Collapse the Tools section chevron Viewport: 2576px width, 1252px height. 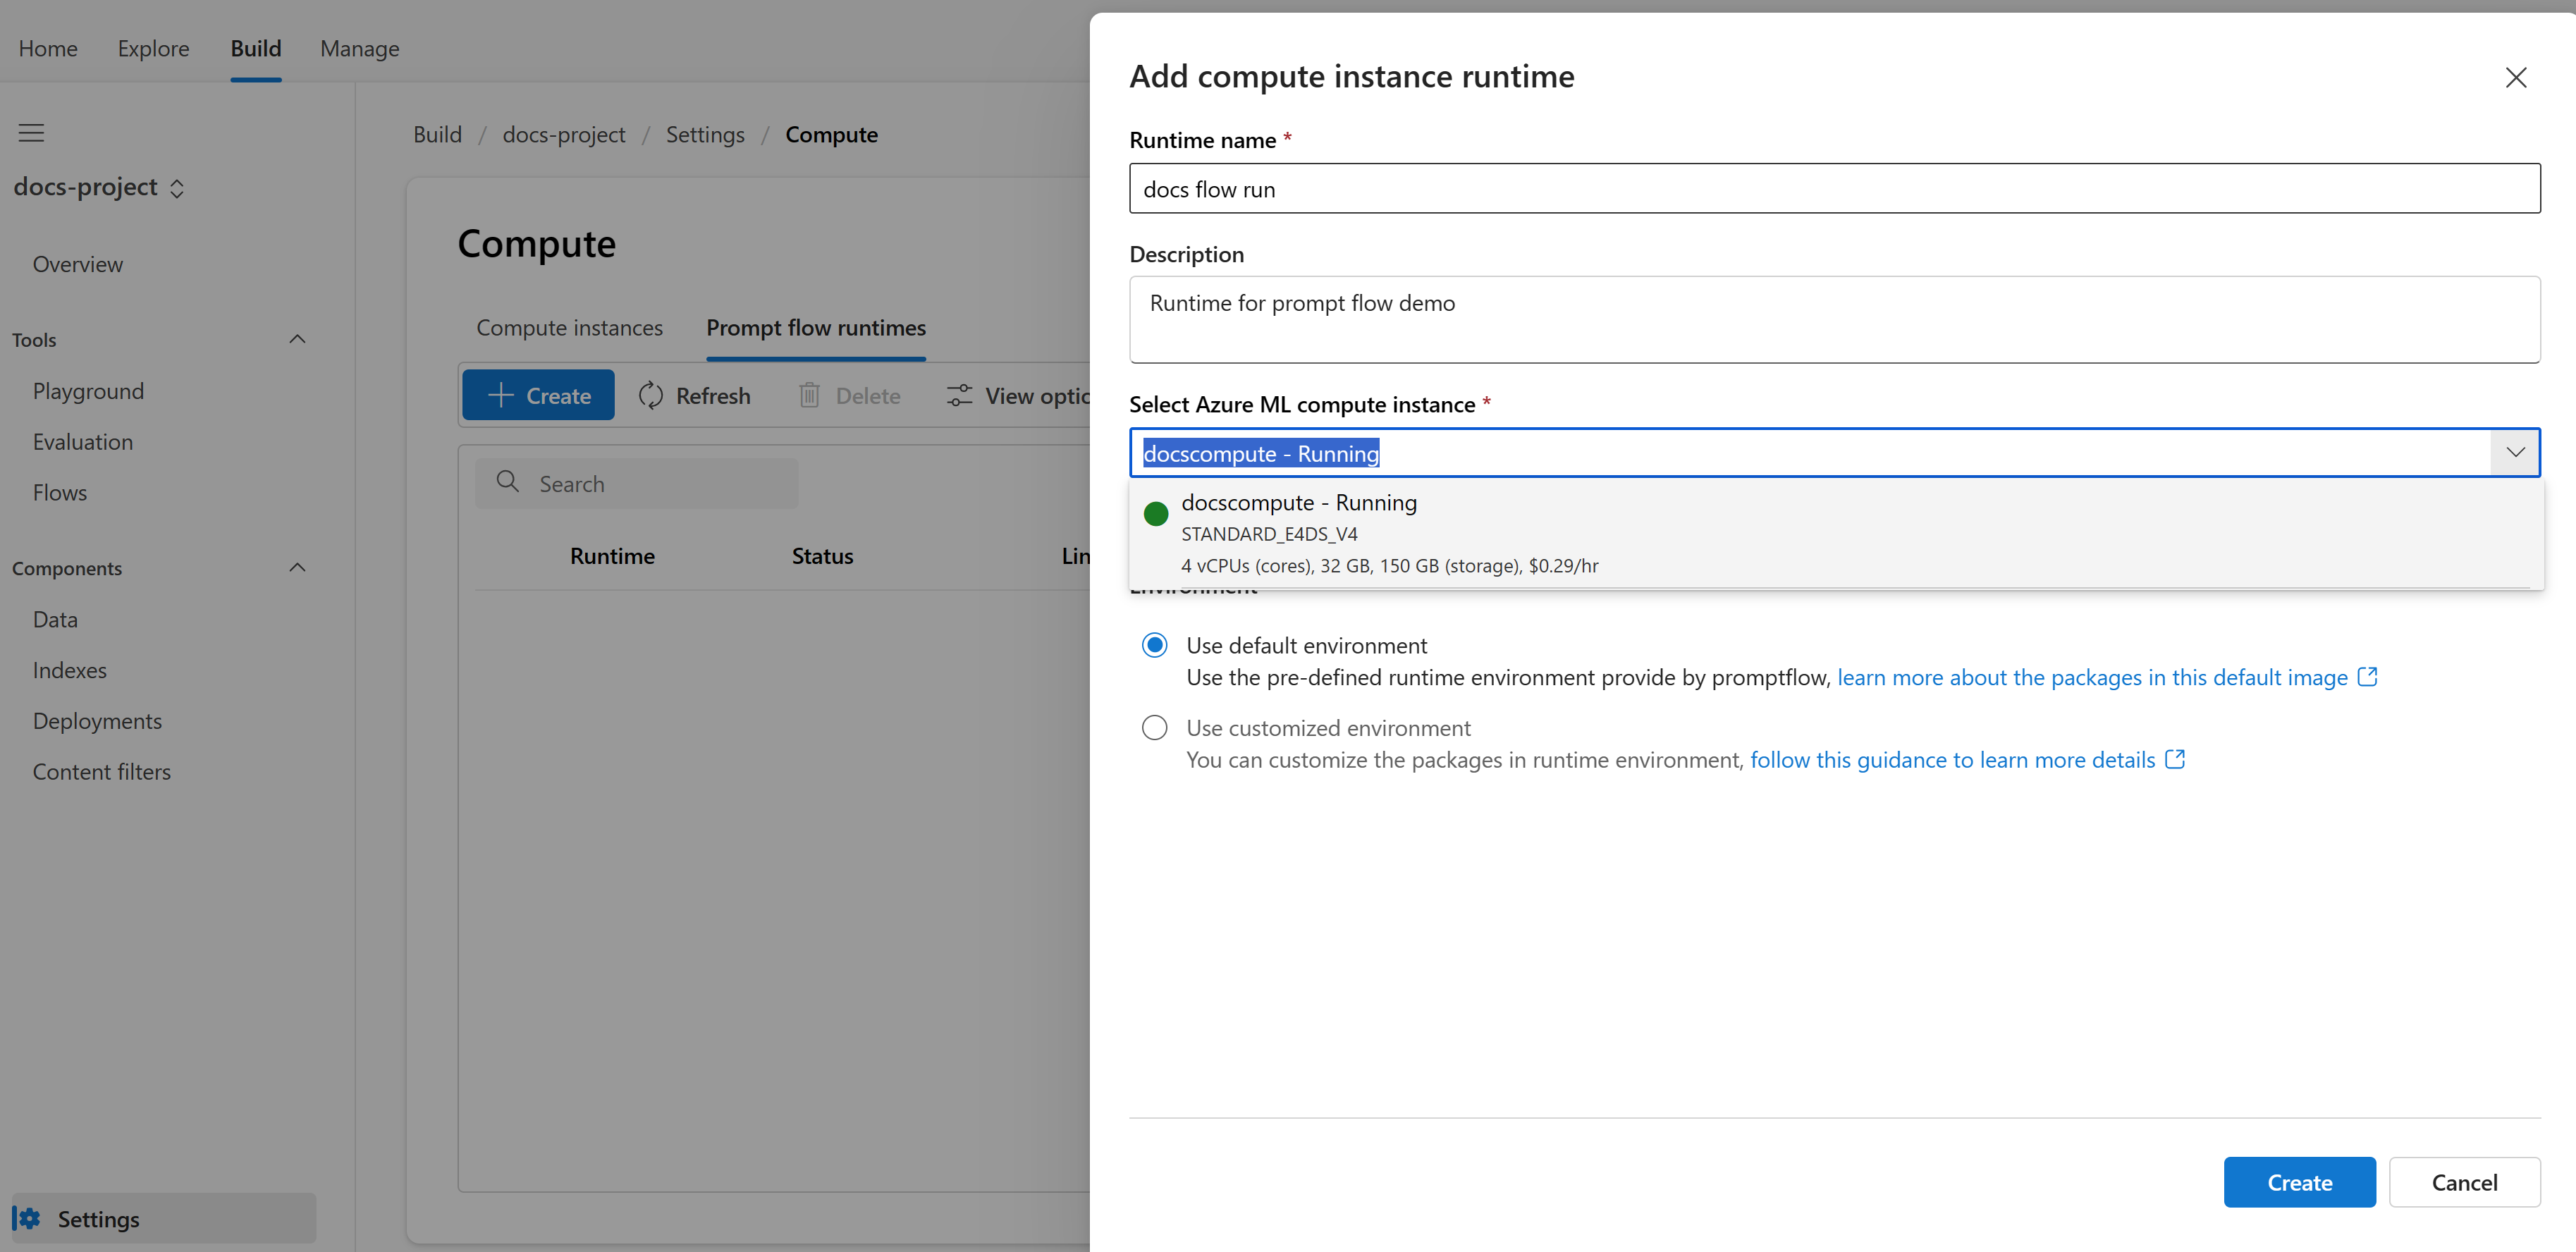click(297, 339)
